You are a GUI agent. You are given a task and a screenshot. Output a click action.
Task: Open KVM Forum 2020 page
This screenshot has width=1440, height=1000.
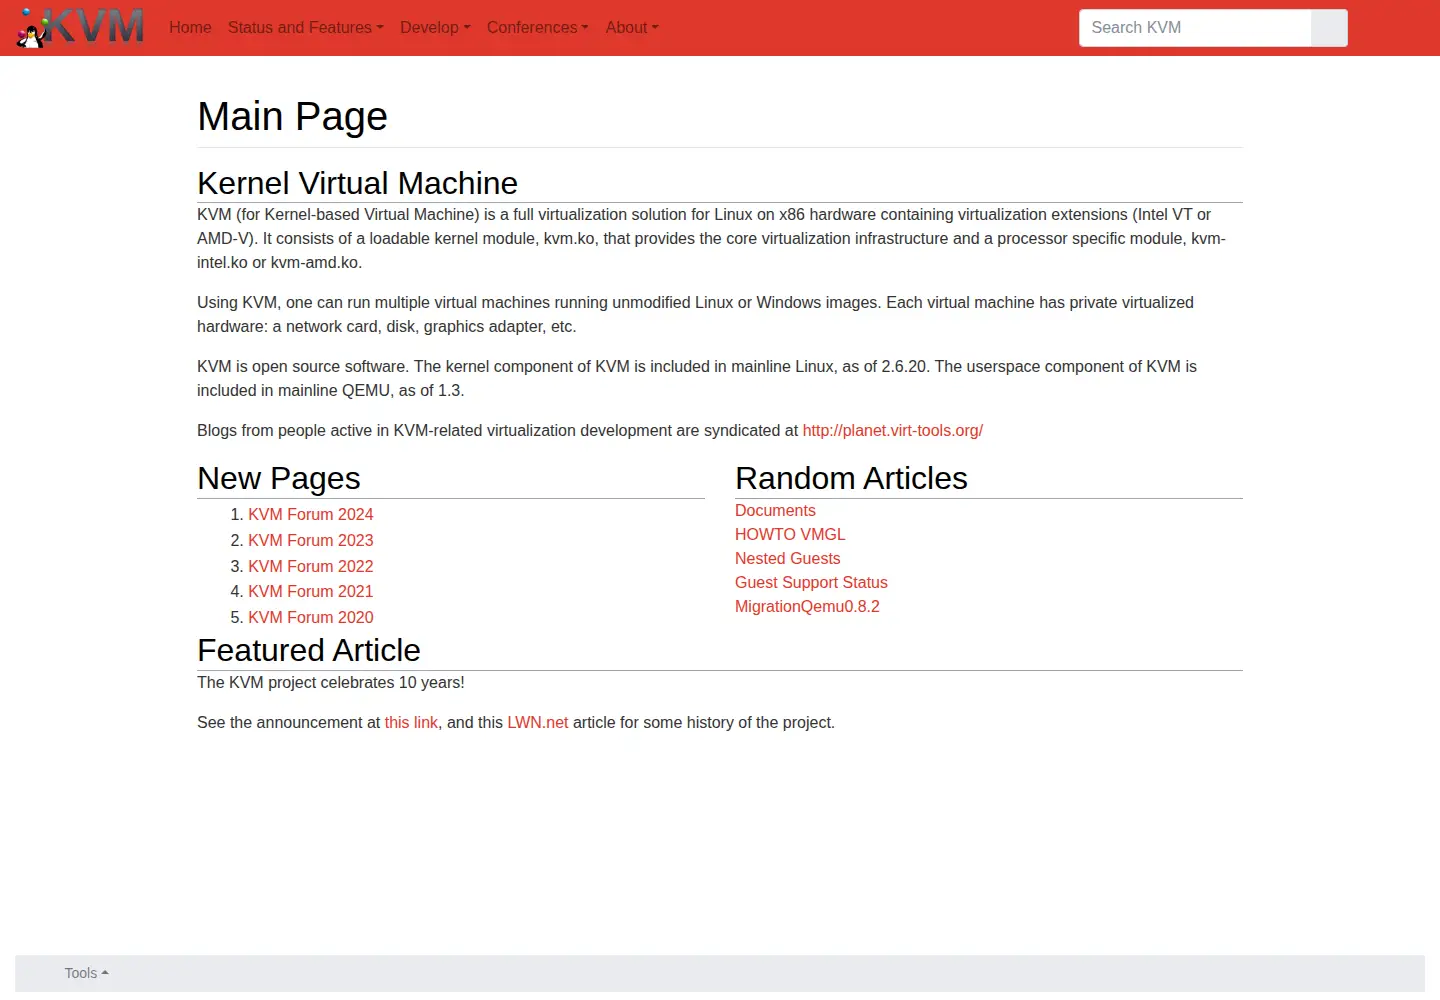(310, 618)
